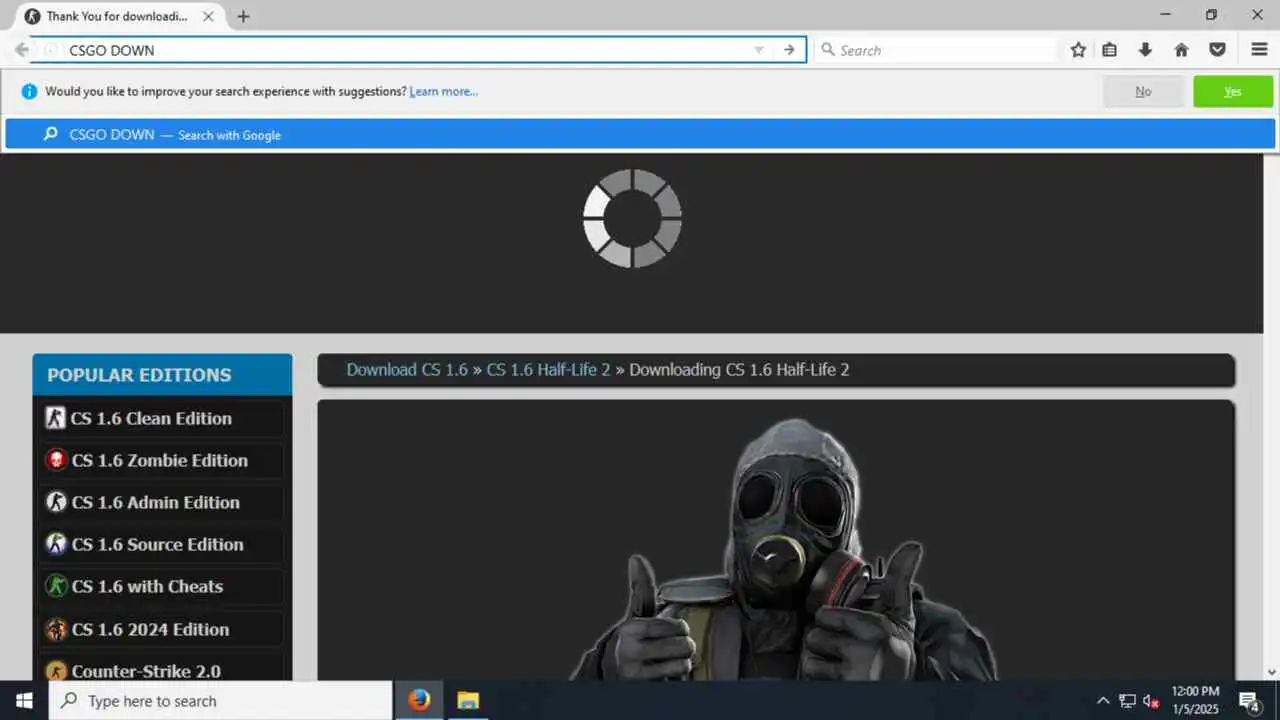Open the bookmarks list icon
The width and height of the screenshot is (1280, 720).
1110,50
